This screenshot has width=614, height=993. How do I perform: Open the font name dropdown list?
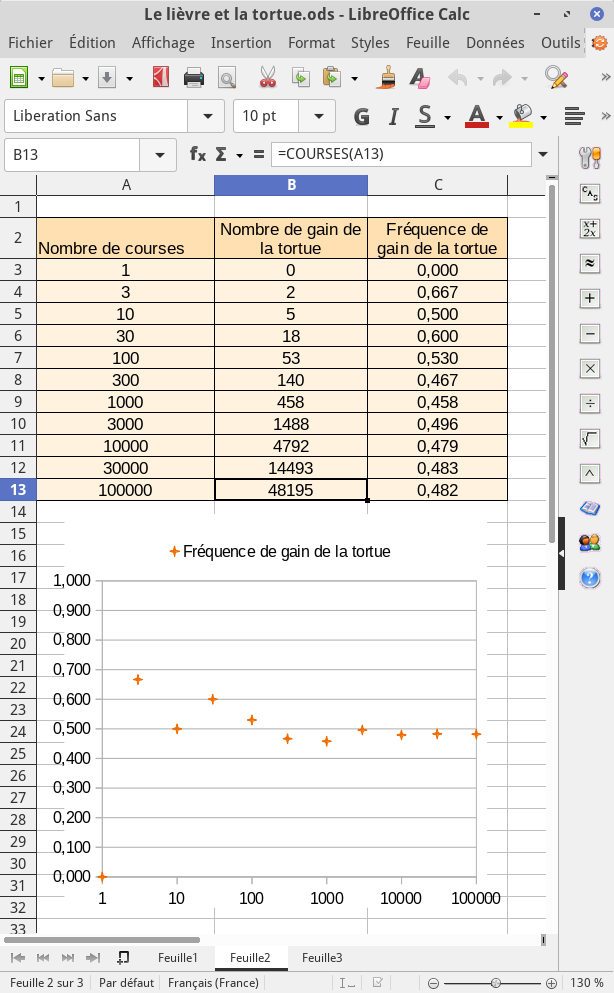click(207, 116)
